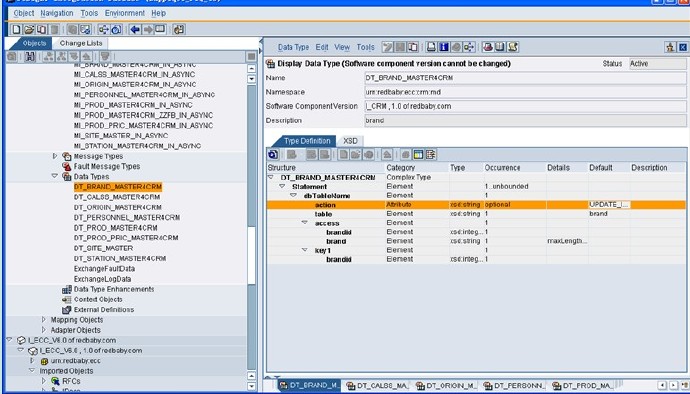Screen dimensions: 690x394
Task: Switch to the XSD tab
Action: tap(350, 141)
